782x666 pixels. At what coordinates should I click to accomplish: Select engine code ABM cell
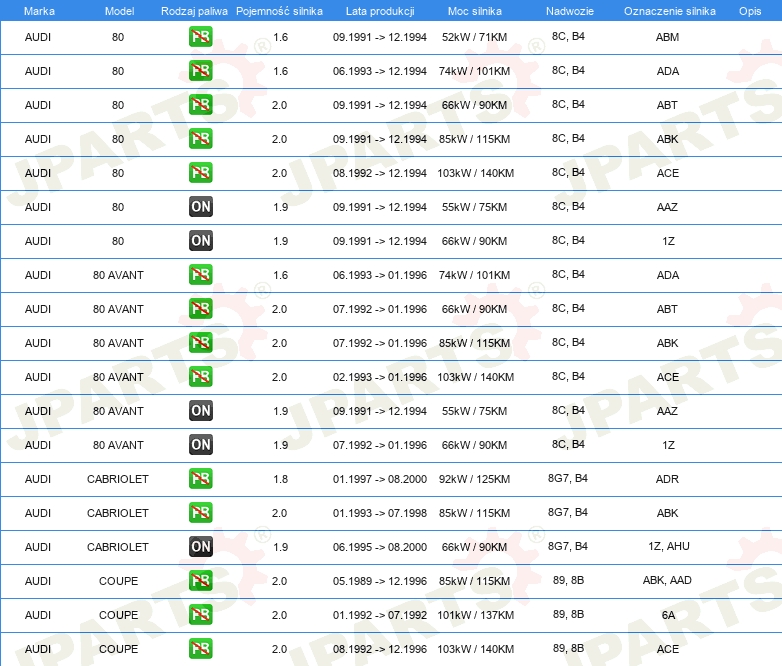pyautogui.click(x=667, y=37)
